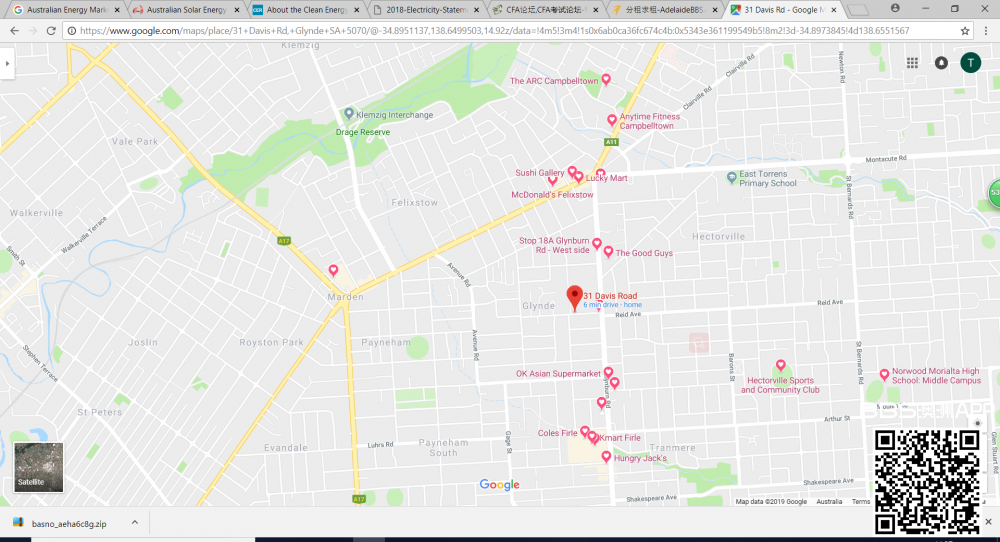This screenshot has width=1000, height=542.
Task: Open Google notifications bell icon
Action: tap(941, 62)
